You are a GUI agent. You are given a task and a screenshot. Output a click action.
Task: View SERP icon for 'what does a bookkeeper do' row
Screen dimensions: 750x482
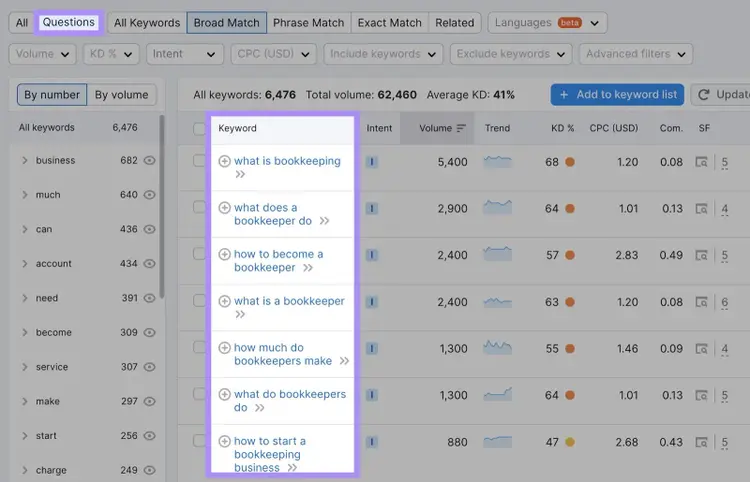point(701,209)
